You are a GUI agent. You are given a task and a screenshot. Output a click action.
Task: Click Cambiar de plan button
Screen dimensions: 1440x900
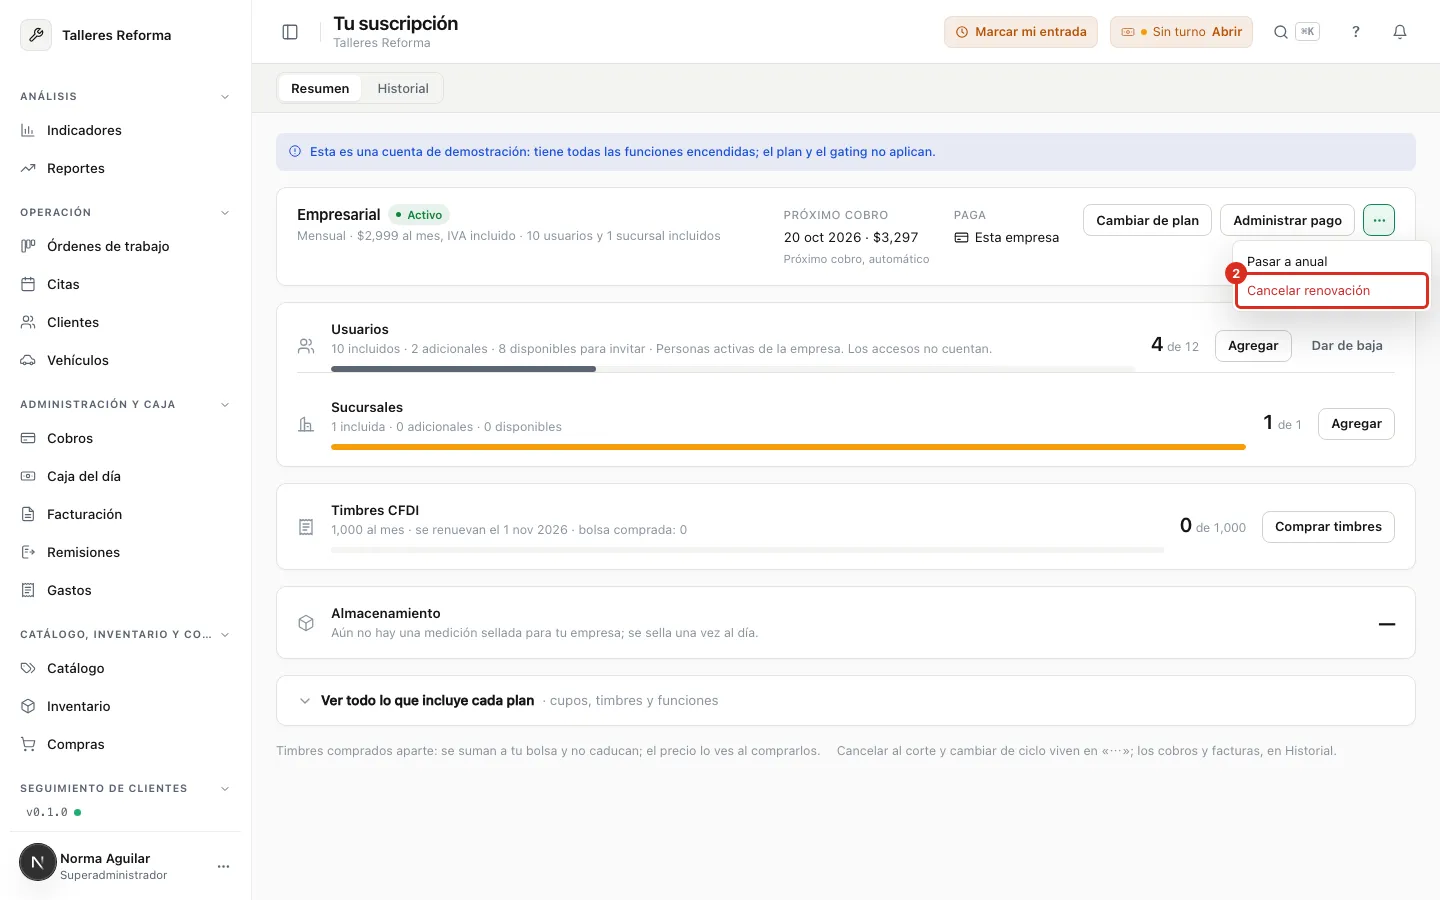click(x=1147, y=220)
